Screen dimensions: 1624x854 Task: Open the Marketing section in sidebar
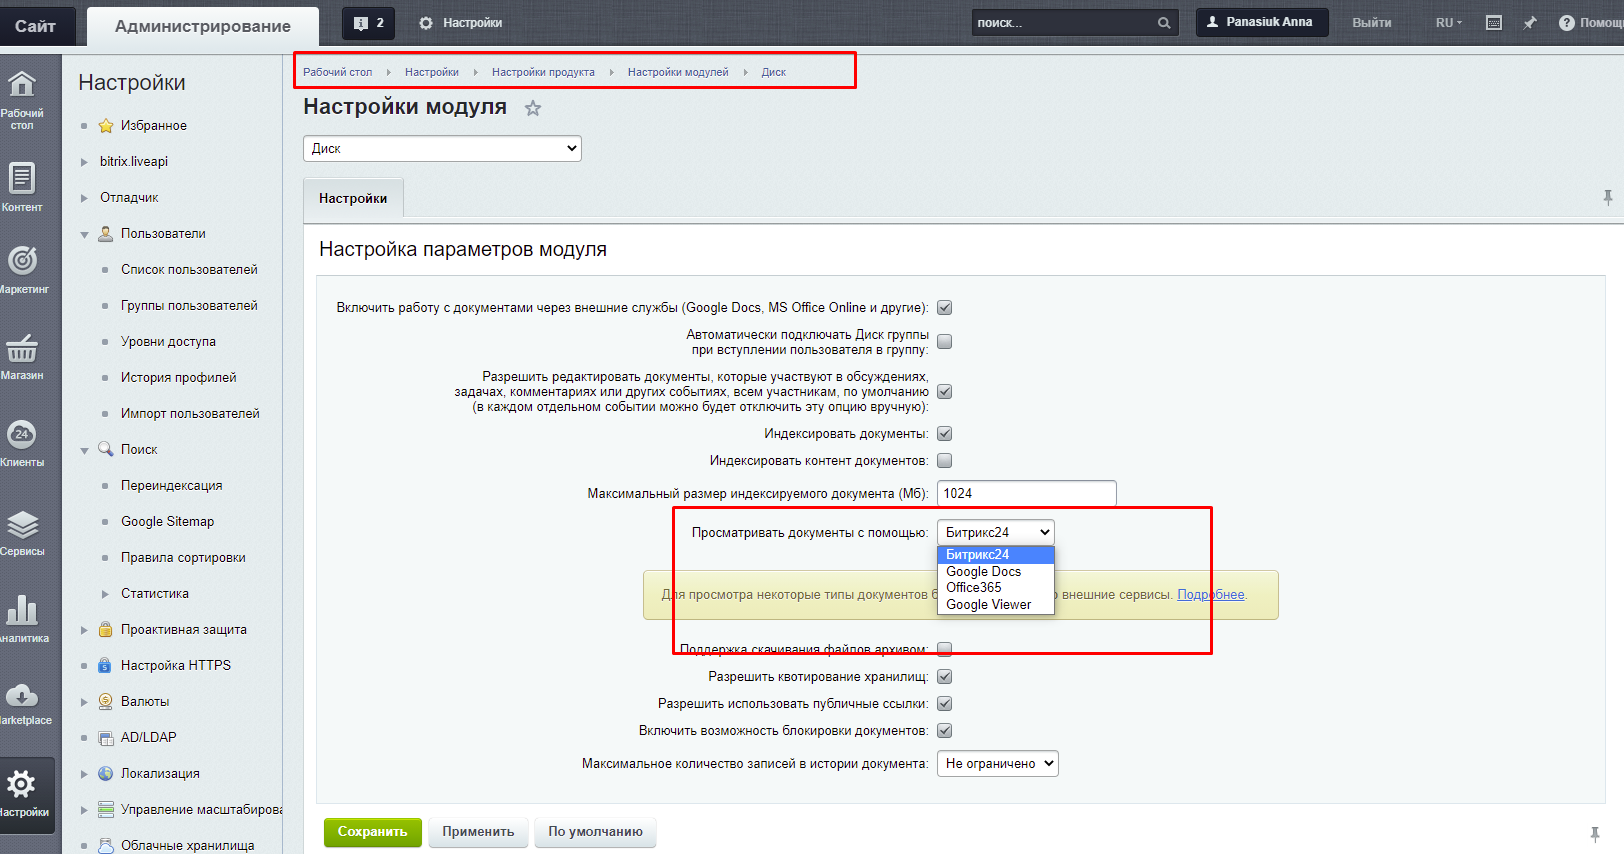22,262
